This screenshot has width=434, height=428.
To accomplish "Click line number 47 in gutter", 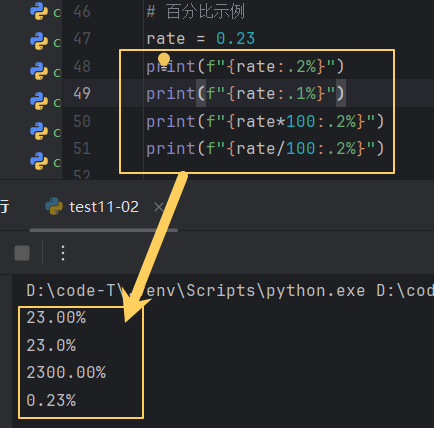I will point(82,39).
